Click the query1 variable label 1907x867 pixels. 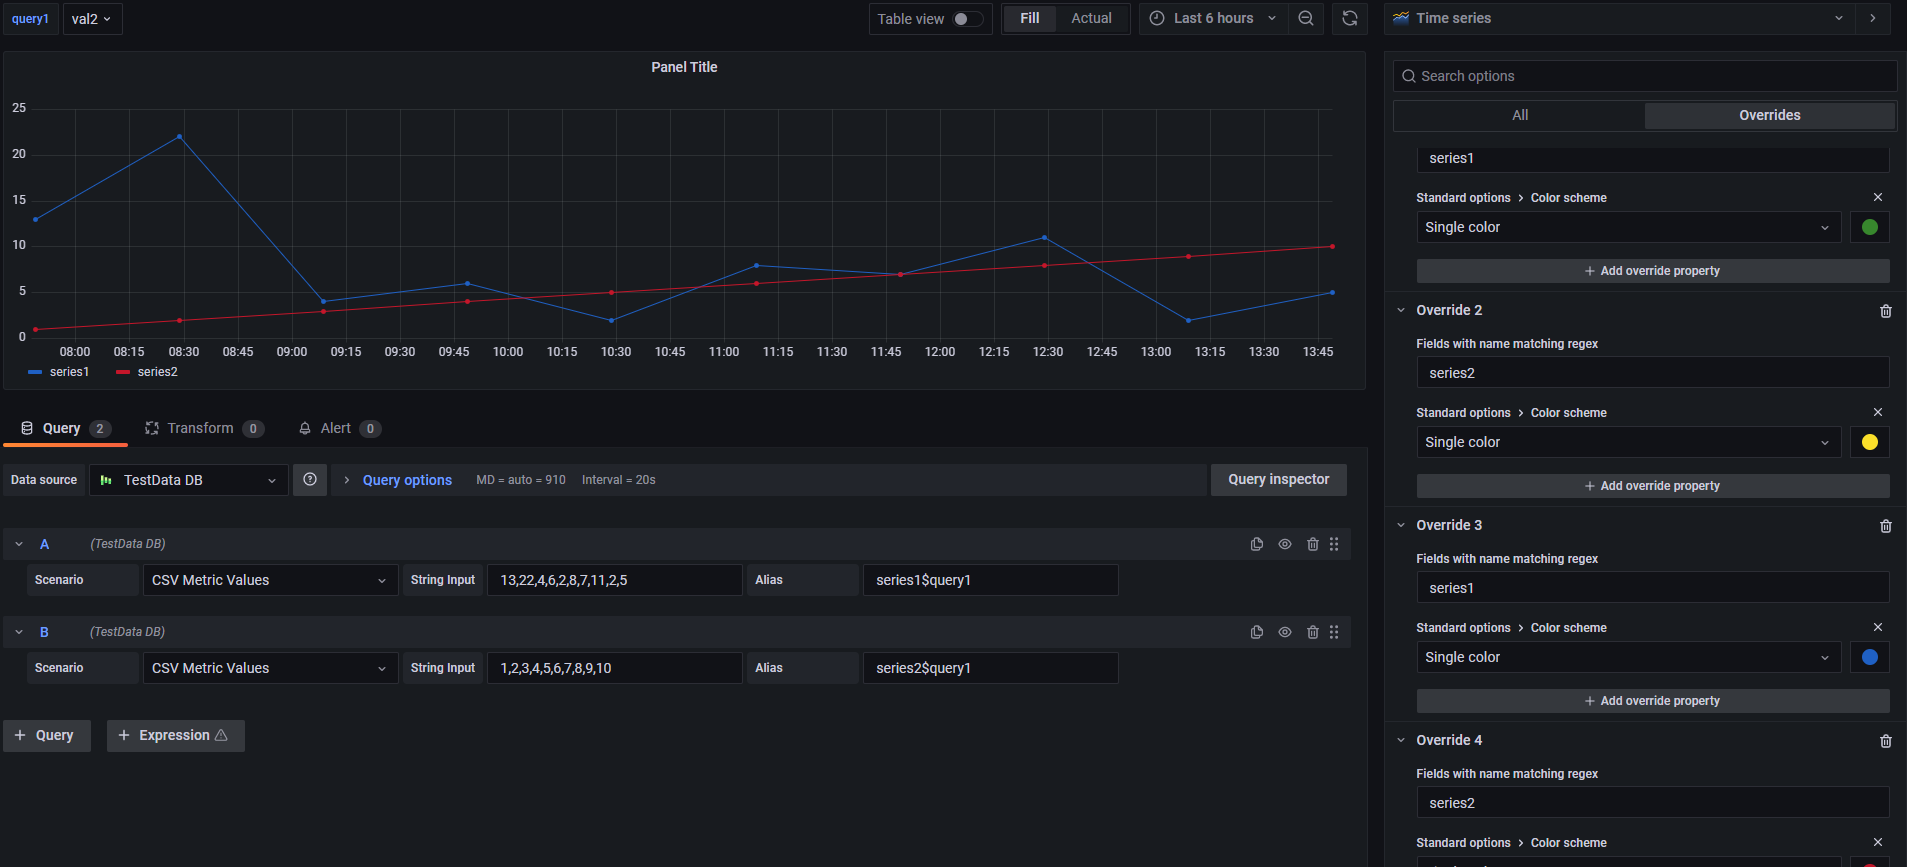(x=30, y=19)
